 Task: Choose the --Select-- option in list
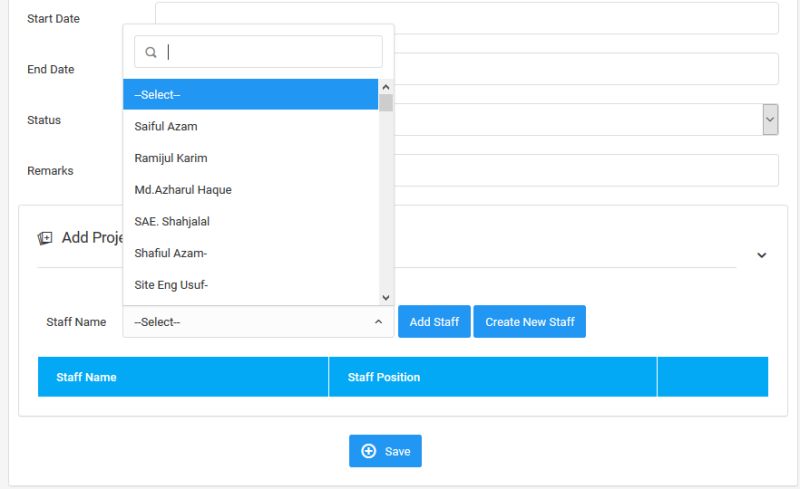coord(251,94)
